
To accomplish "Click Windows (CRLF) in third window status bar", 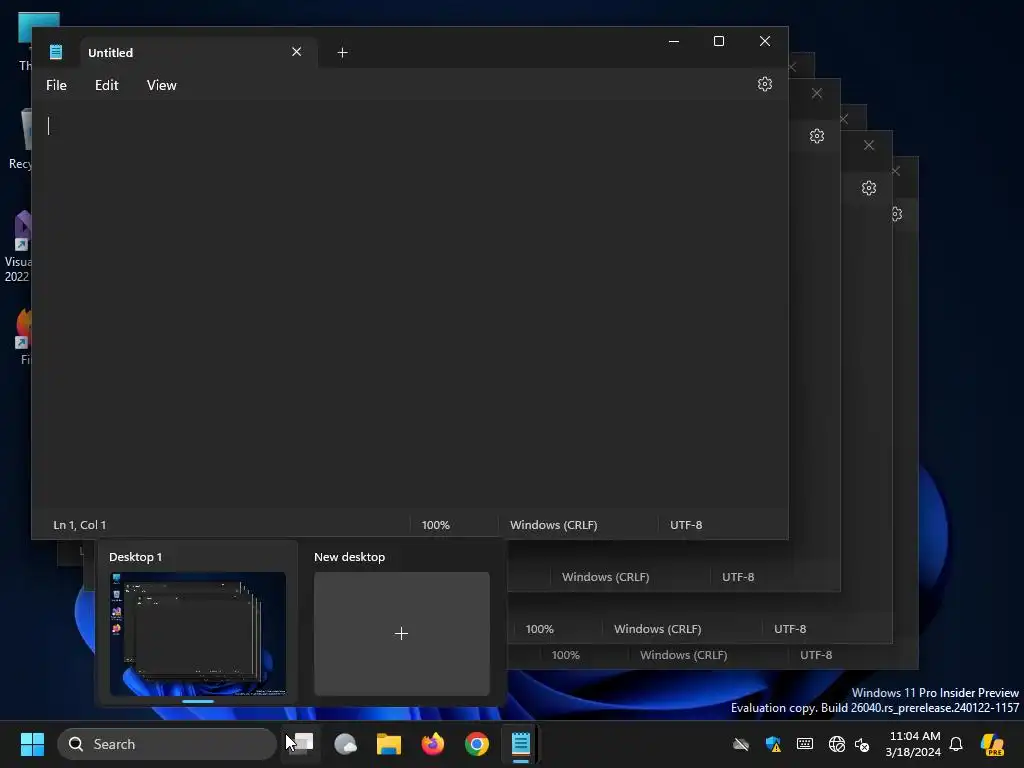I will pos(658,629).
